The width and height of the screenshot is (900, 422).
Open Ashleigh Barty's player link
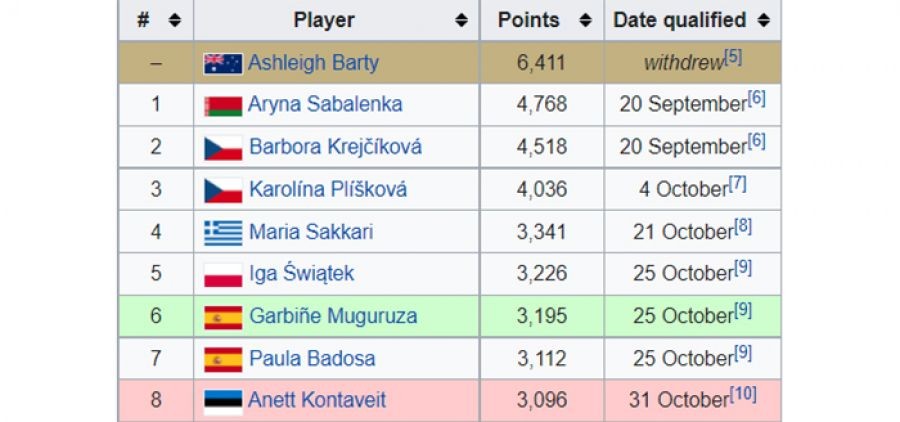pyautogui.click(x=313, y=63)
